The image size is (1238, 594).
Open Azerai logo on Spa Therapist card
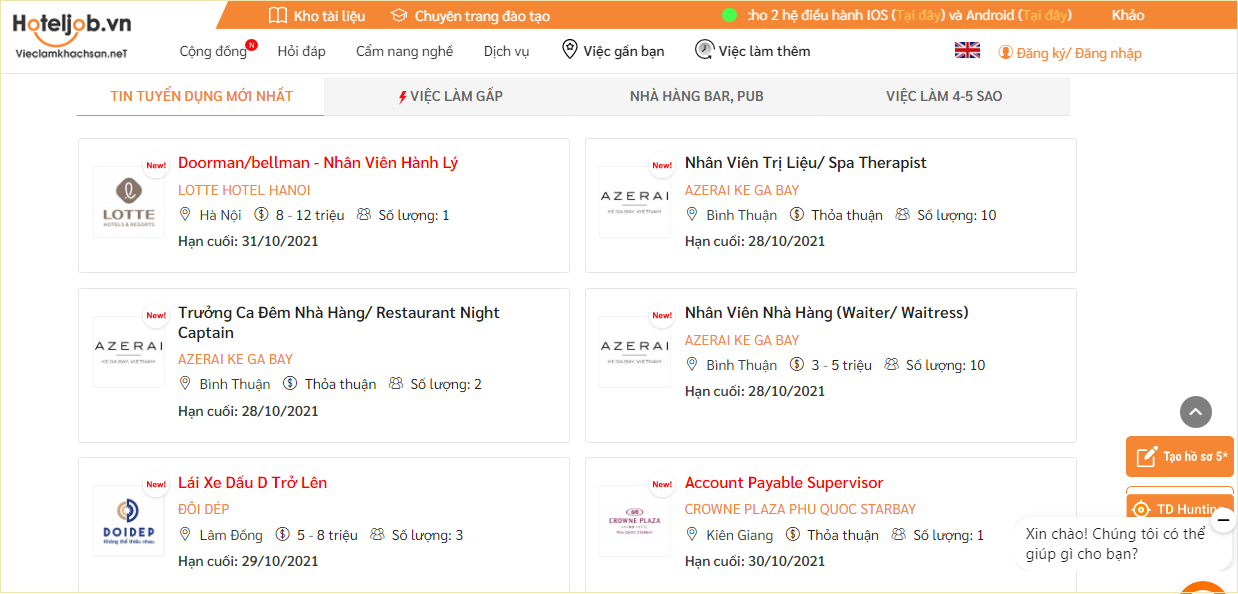pyautogui.click(x=635, y=202)
